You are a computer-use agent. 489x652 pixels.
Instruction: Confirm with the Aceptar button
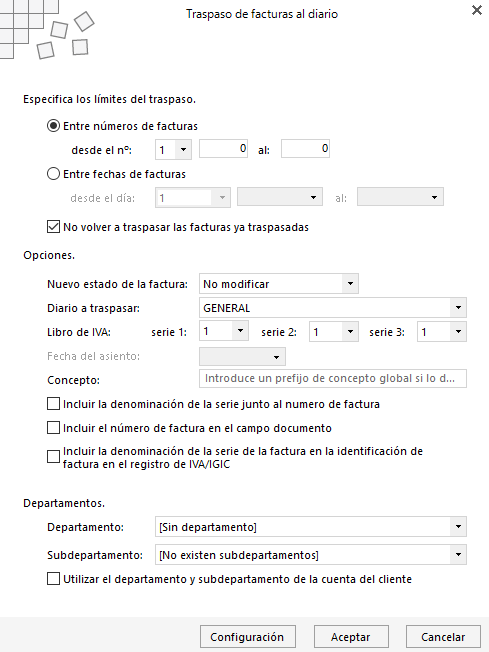(x=351, y=637)
